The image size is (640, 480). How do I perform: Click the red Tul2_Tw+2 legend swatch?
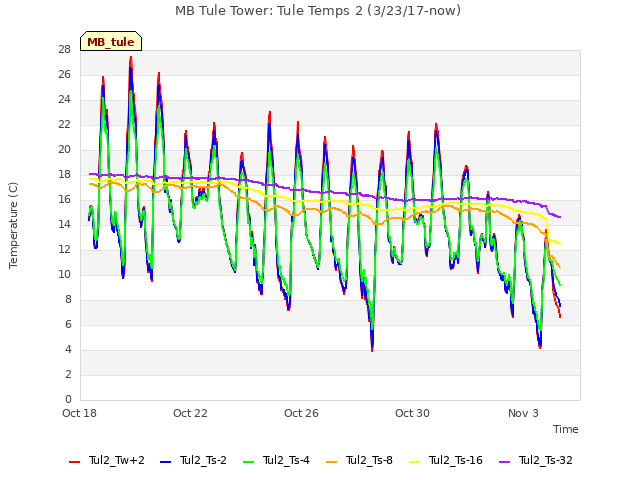click(x=74, y=462)
